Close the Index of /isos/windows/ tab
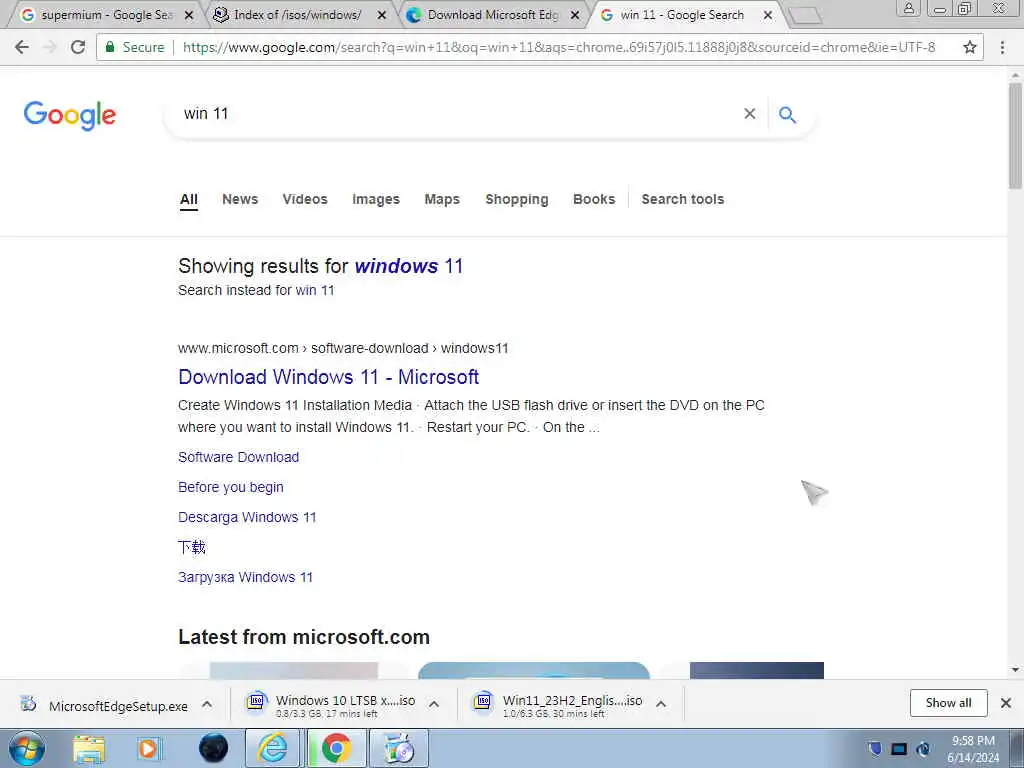 click(x=382, y=15)
